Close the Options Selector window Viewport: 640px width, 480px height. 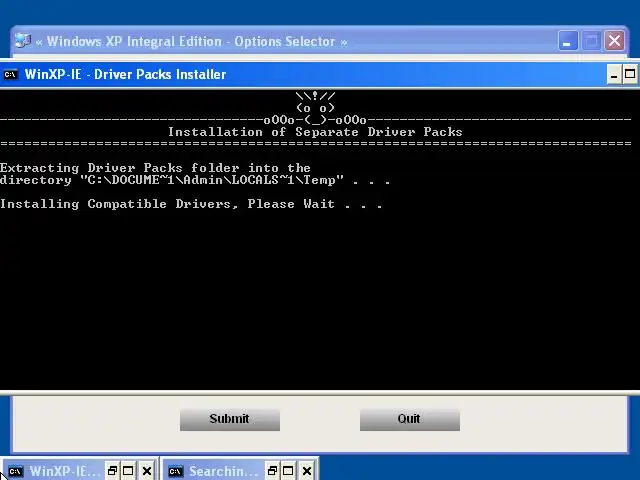point(614,41)
